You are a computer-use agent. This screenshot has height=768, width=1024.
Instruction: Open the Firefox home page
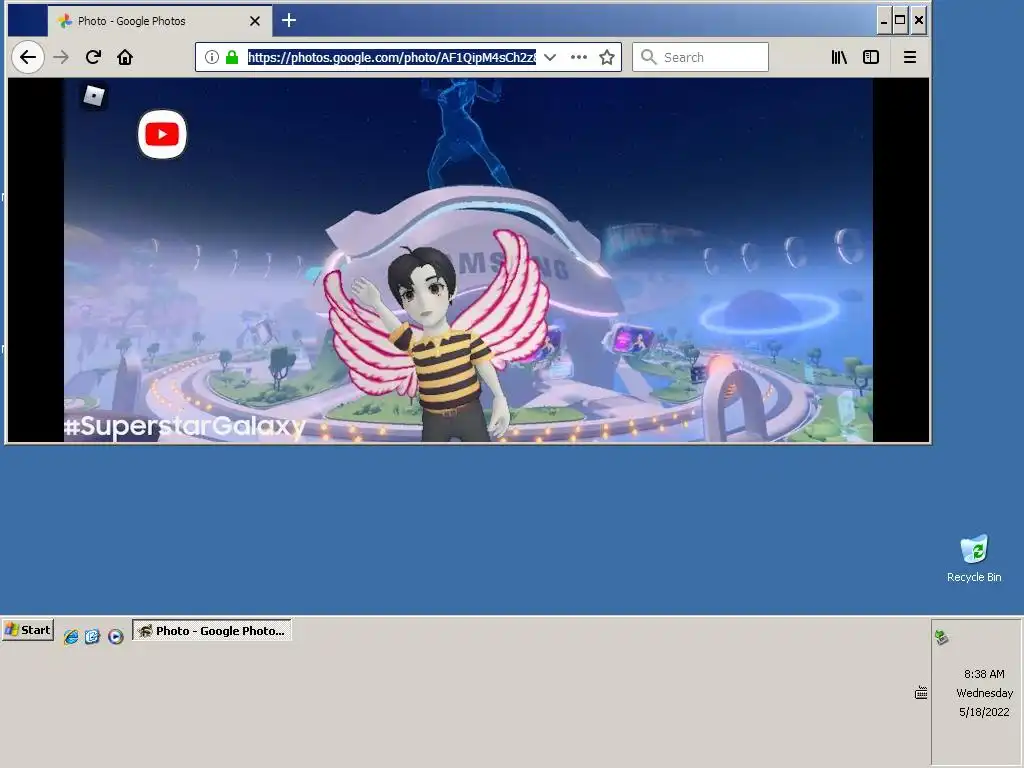pyautogui.click(x=125, y=57)
